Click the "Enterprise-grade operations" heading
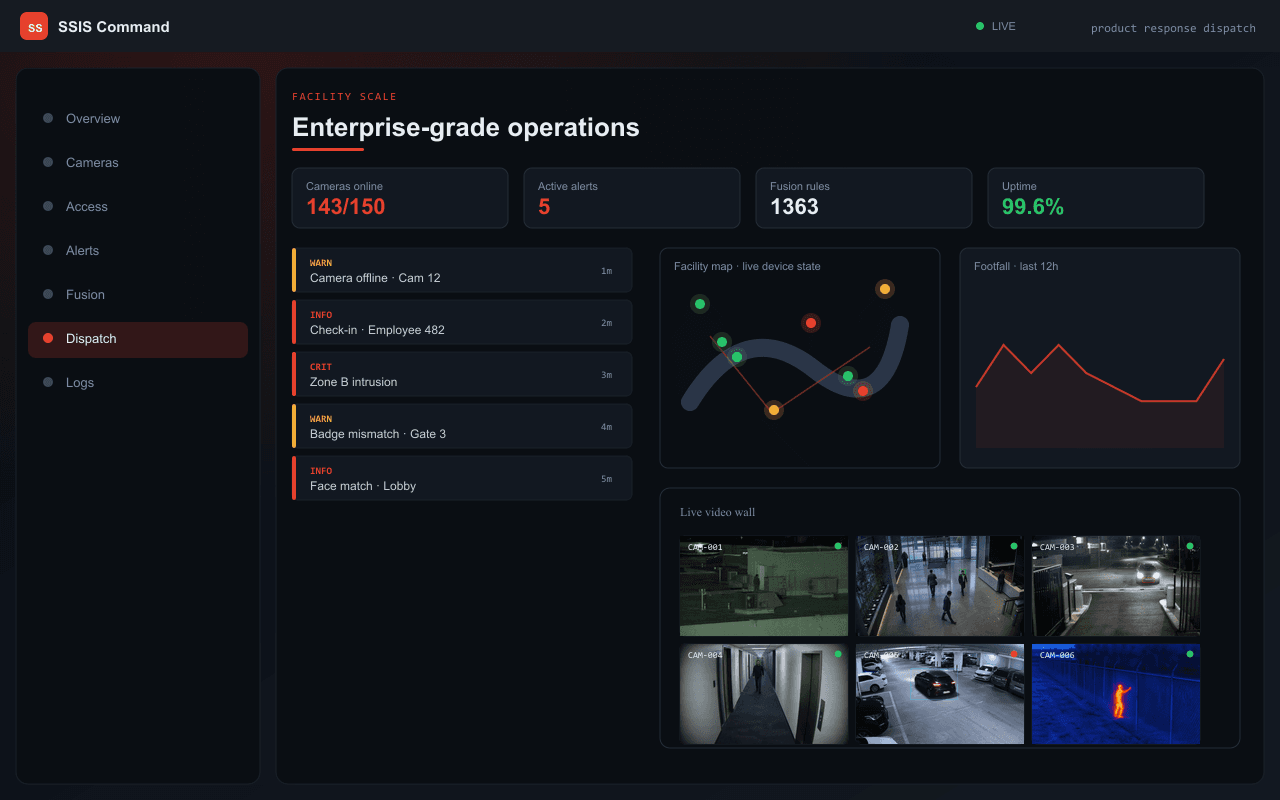The image size is (1280, 800). [x=466, y=128]
